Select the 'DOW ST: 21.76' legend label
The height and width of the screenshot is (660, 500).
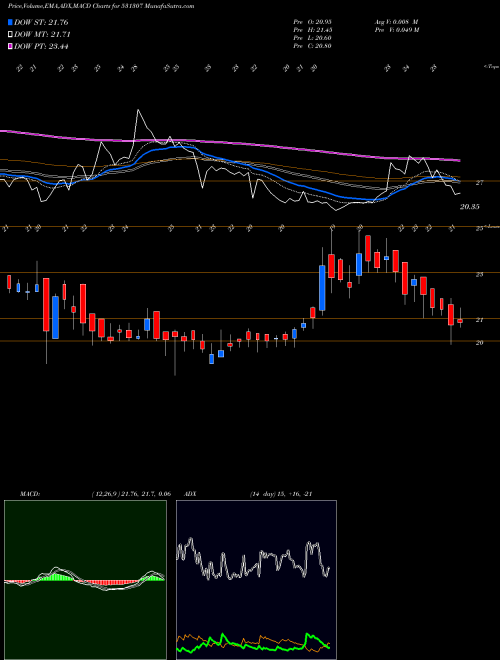(41, 22)
